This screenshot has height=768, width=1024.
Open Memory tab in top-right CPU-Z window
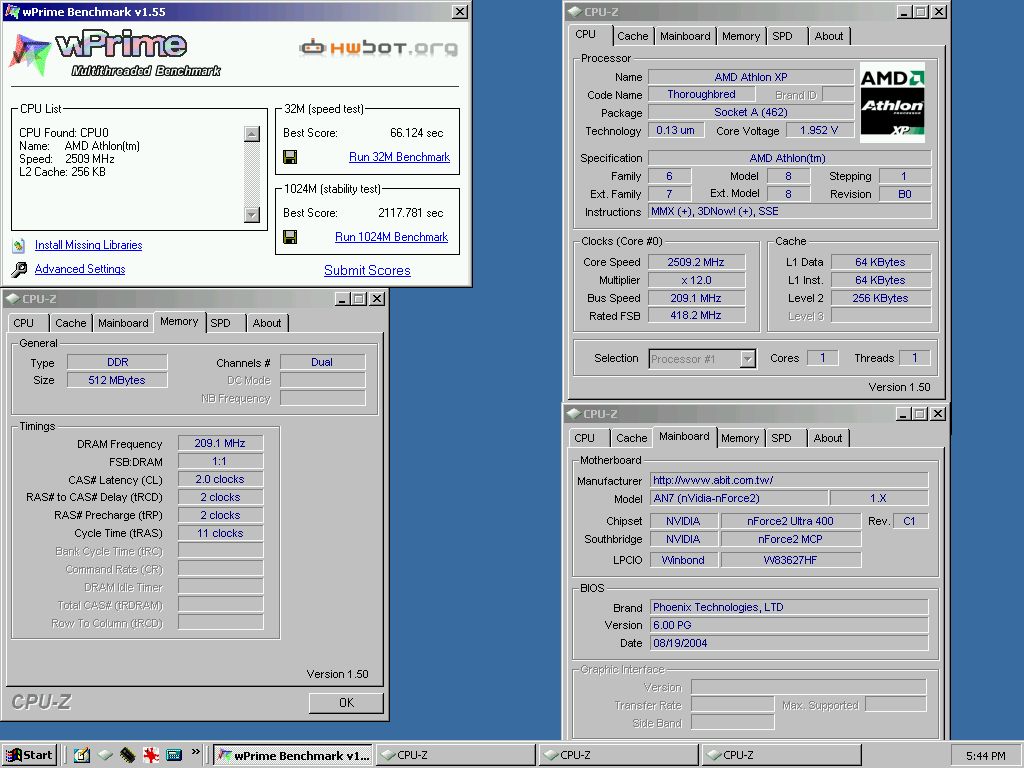[x=741, y=36]
